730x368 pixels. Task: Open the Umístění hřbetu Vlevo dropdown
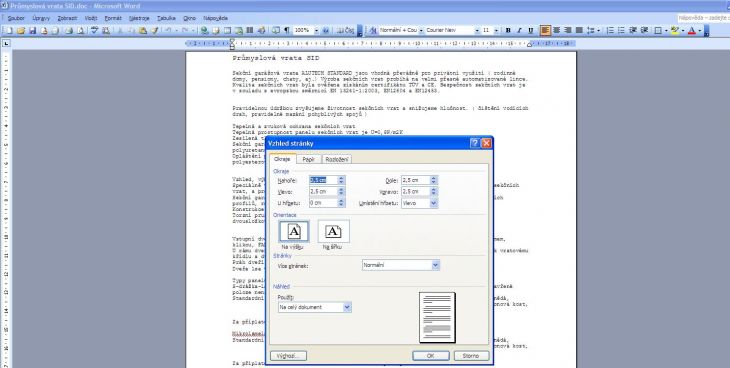pyautogui.click(x=434, y=203)
